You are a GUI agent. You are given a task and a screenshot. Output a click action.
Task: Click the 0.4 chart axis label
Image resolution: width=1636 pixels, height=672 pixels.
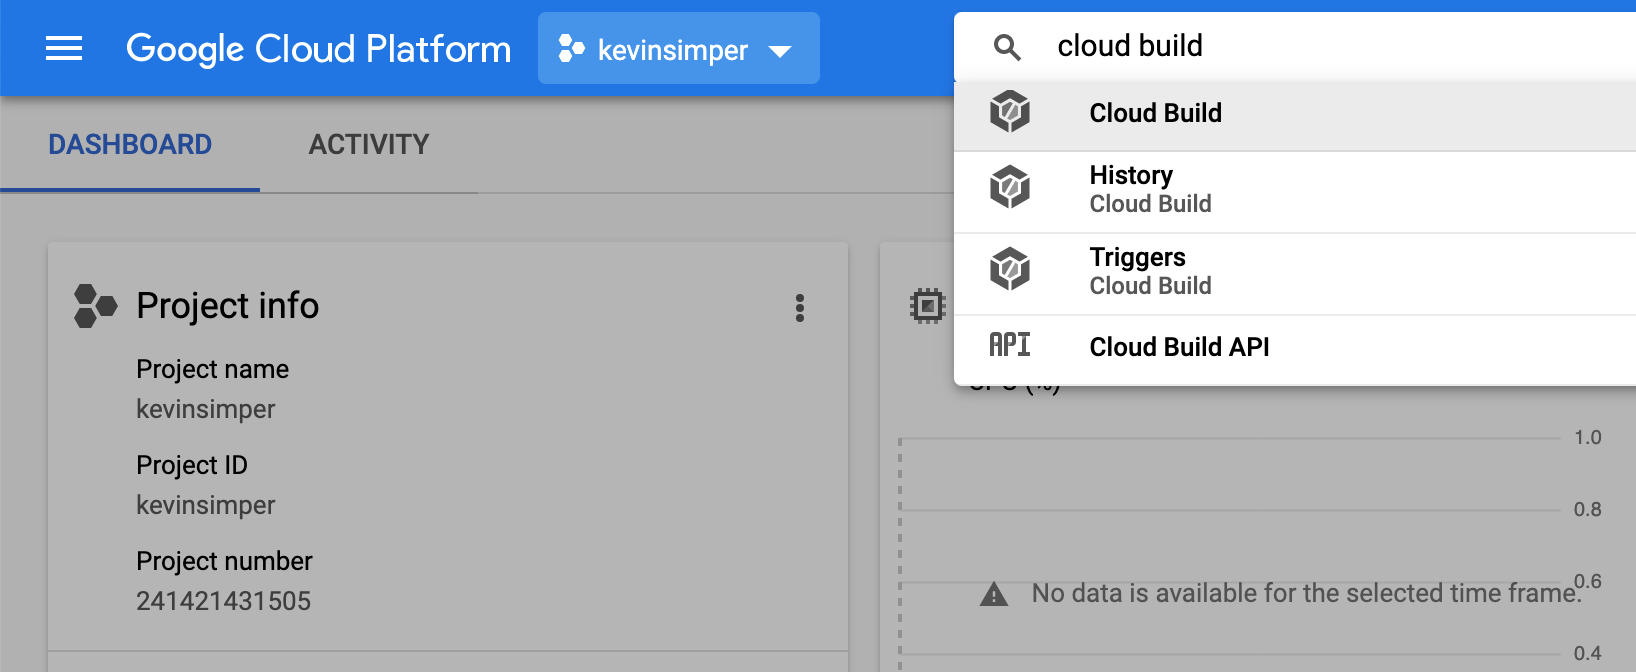pos(1588,654)
